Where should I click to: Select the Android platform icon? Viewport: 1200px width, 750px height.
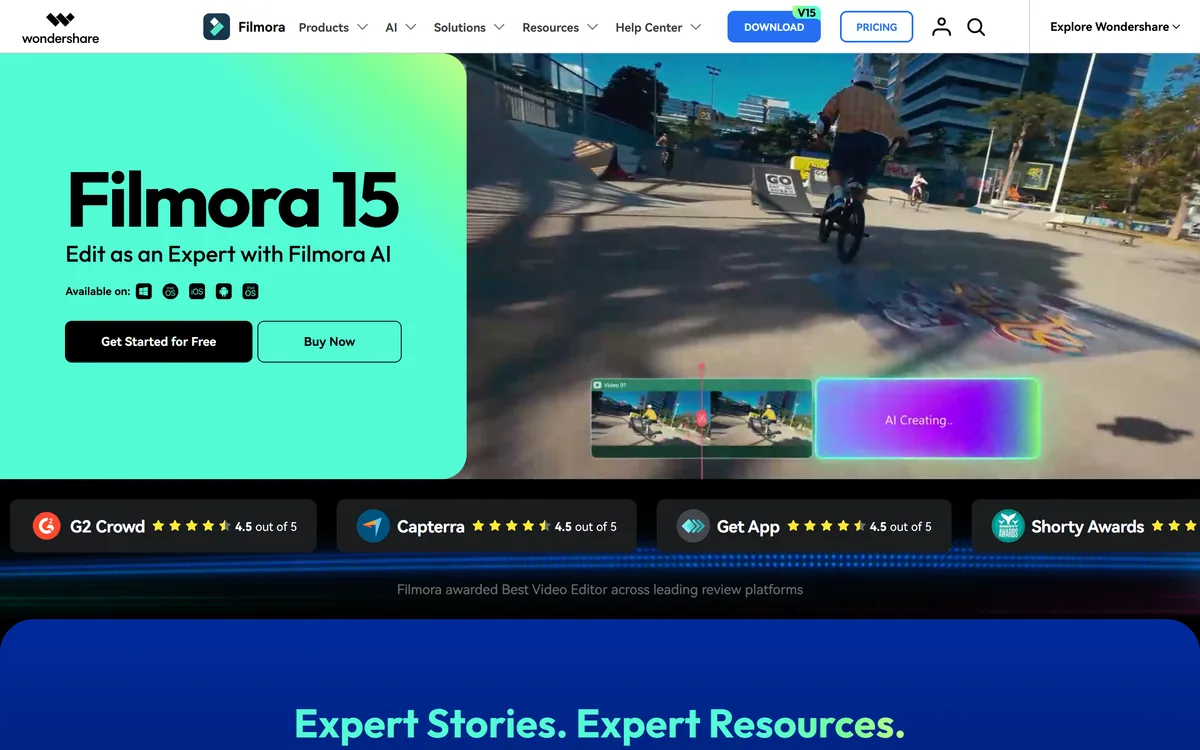224,291
